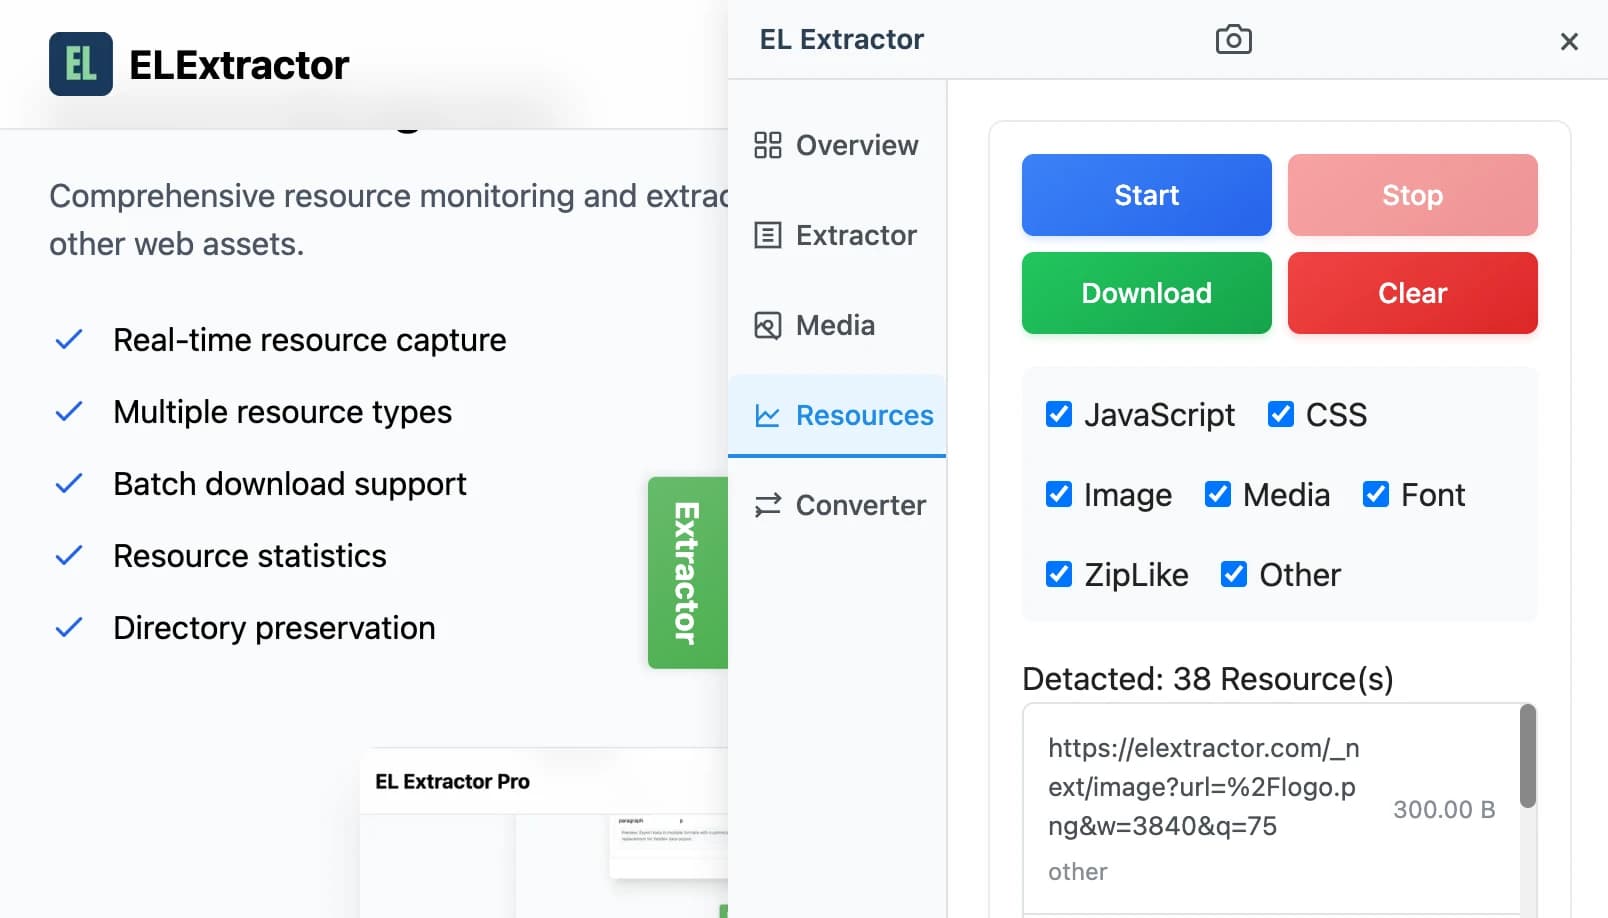Click the green Extractor side tab
This screenshot has height=918, width=1608.
688,572
